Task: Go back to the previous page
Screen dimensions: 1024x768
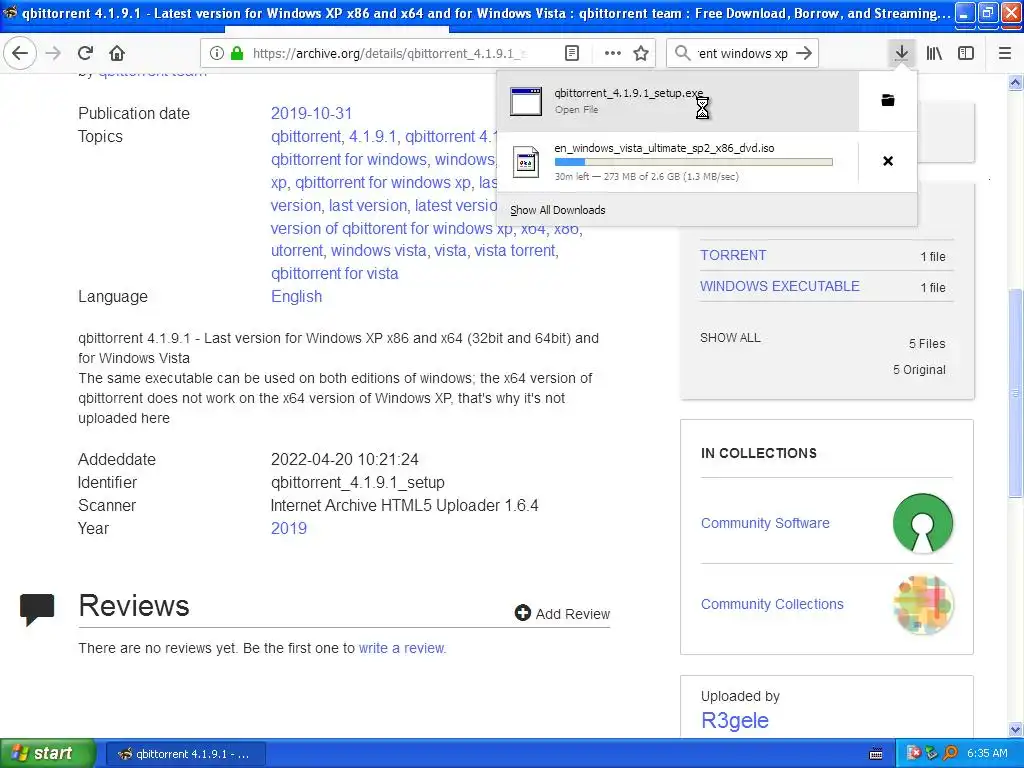Action: (20, 53)
